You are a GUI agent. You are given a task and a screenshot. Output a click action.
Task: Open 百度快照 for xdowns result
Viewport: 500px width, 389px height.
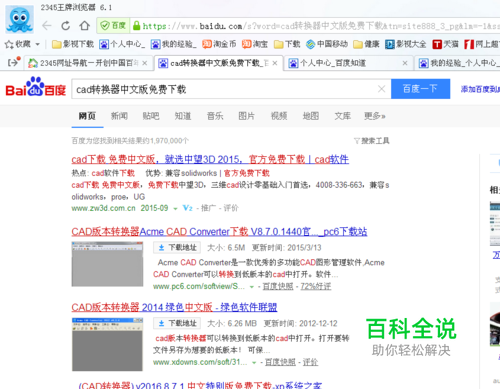280,362
